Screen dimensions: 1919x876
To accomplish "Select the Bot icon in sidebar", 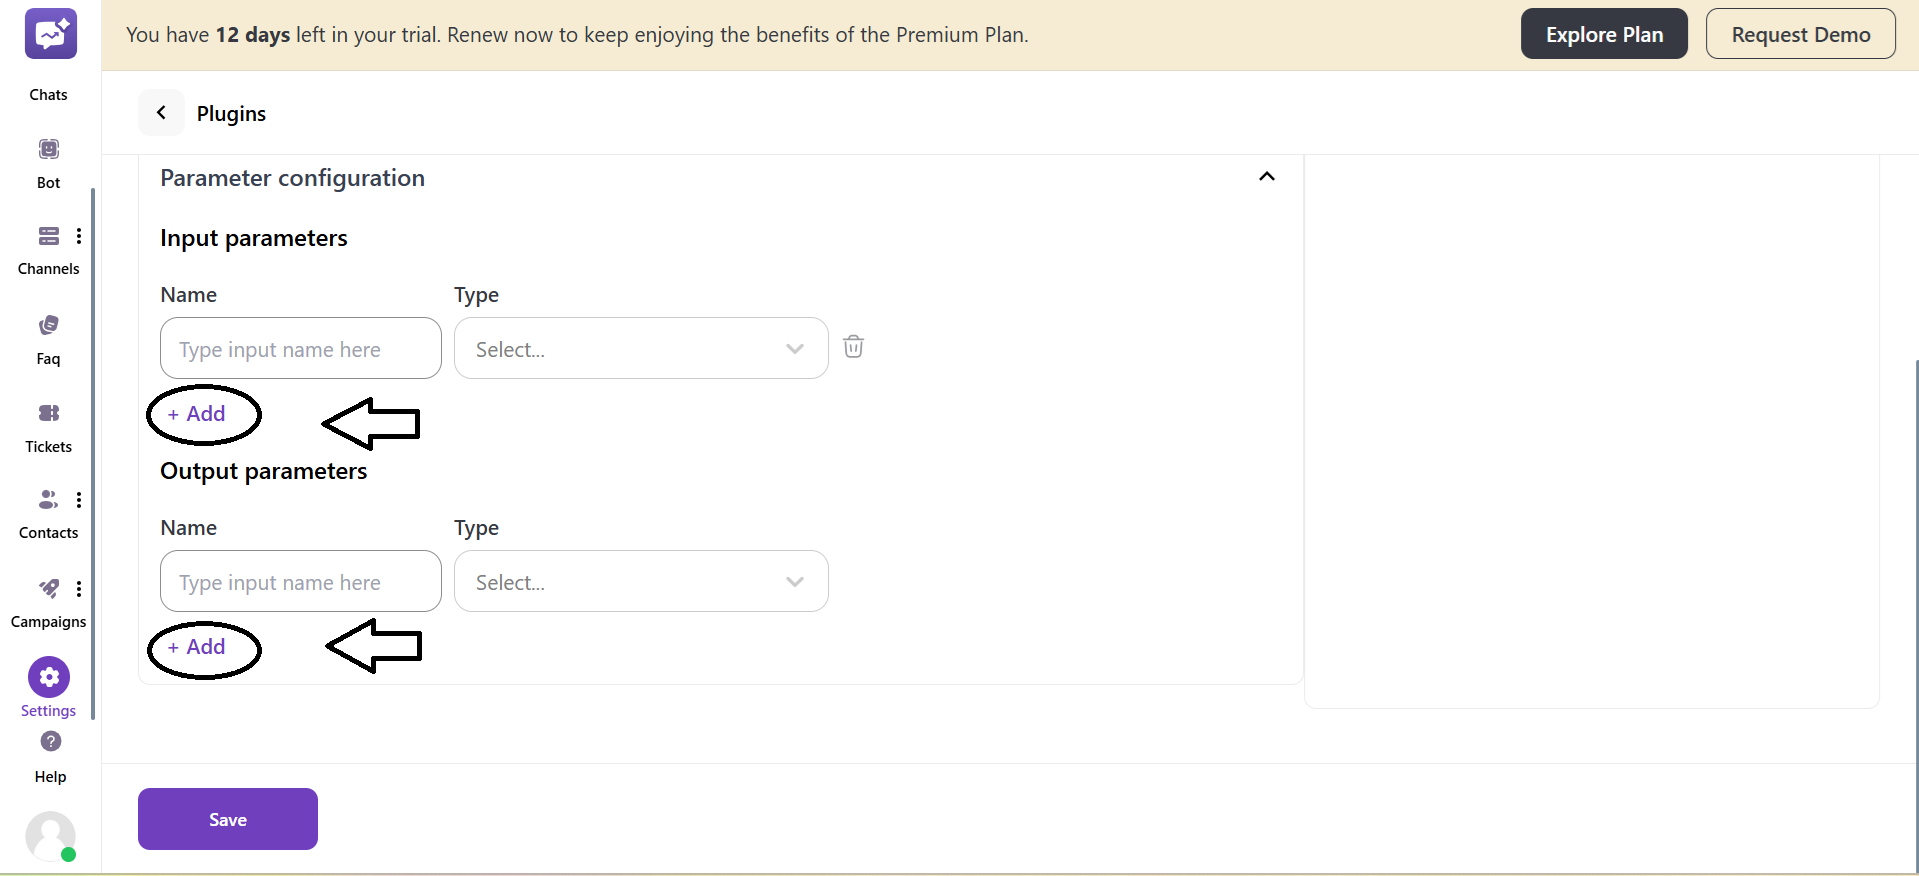I will pyautogui.click(x=48, y=148).
